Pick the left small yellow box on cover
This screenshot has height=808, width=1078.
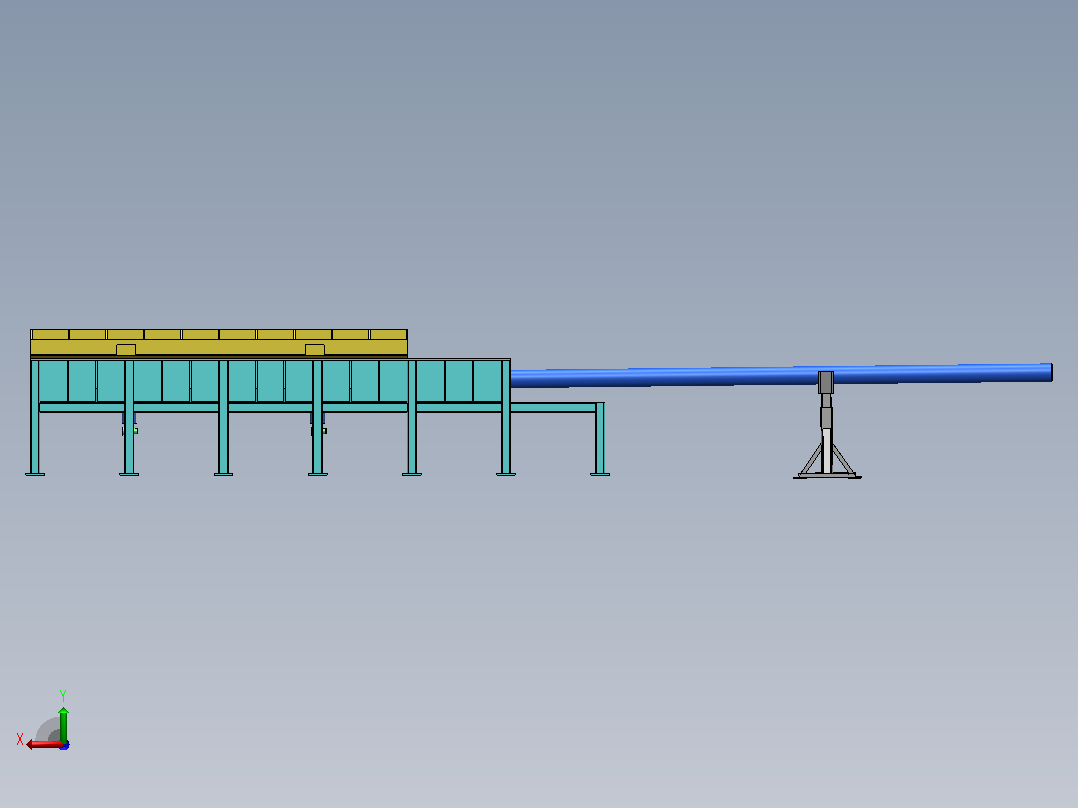[126, 350]
